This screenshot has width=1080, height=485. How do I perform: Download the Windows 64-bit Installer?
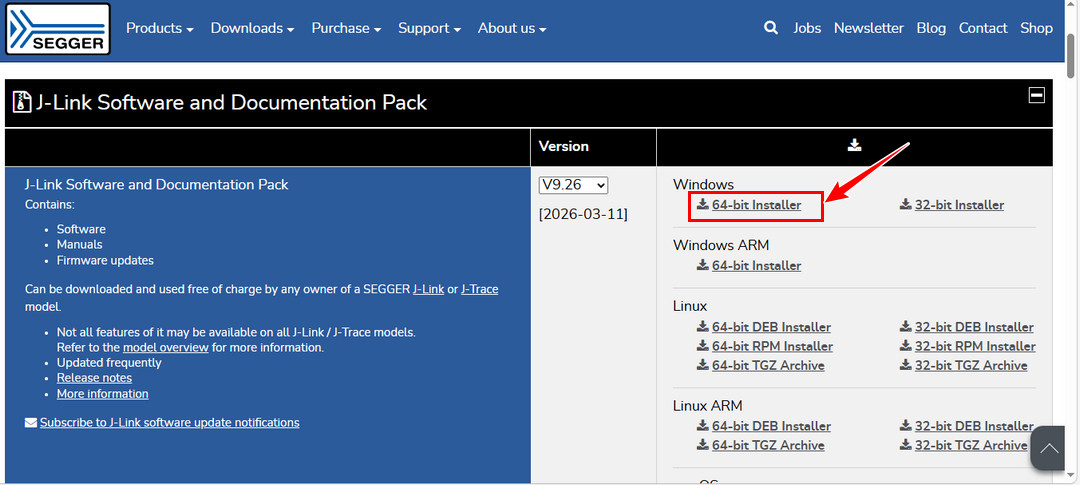tap(756, 205)
